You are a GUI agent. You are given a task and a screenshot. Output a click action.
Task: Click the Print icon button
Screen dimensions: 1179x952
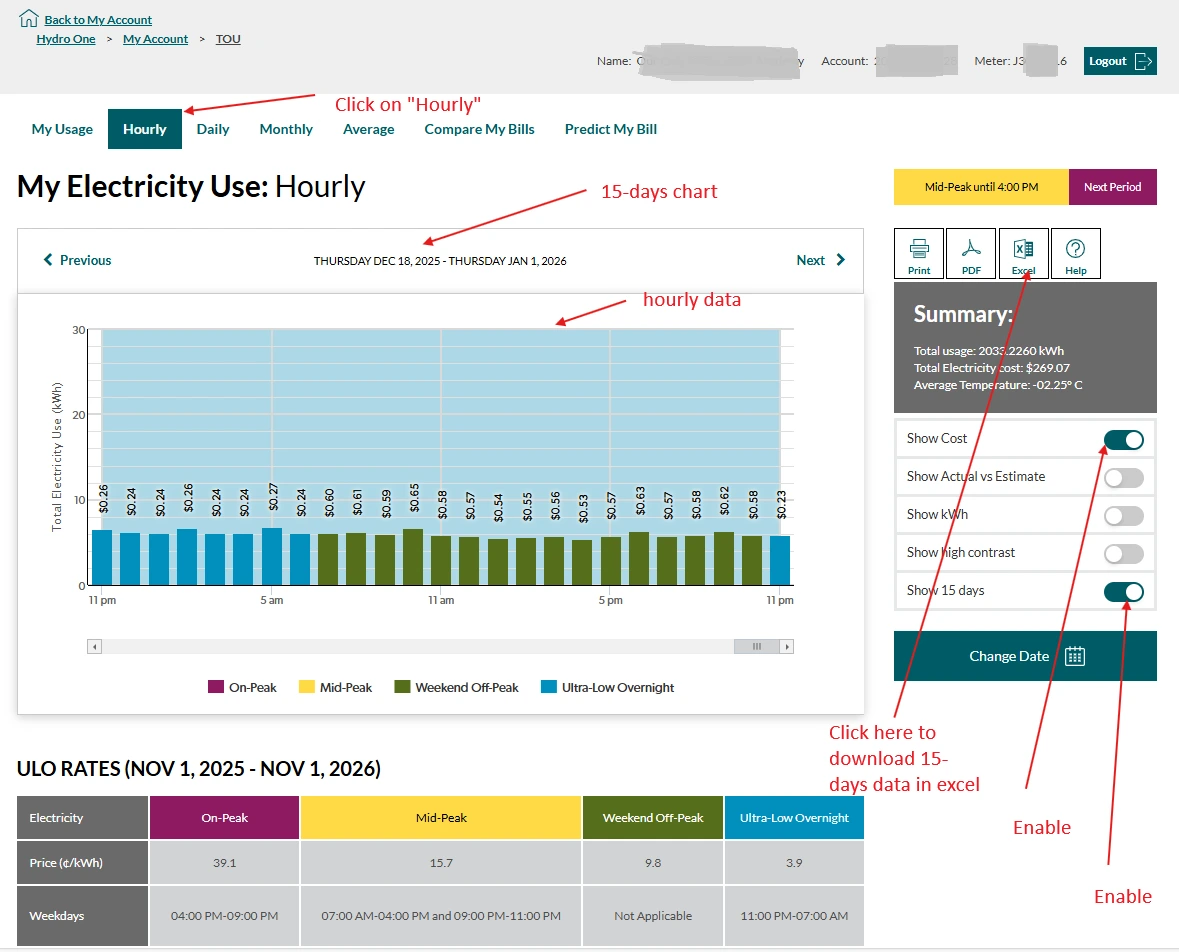(919, 253)
